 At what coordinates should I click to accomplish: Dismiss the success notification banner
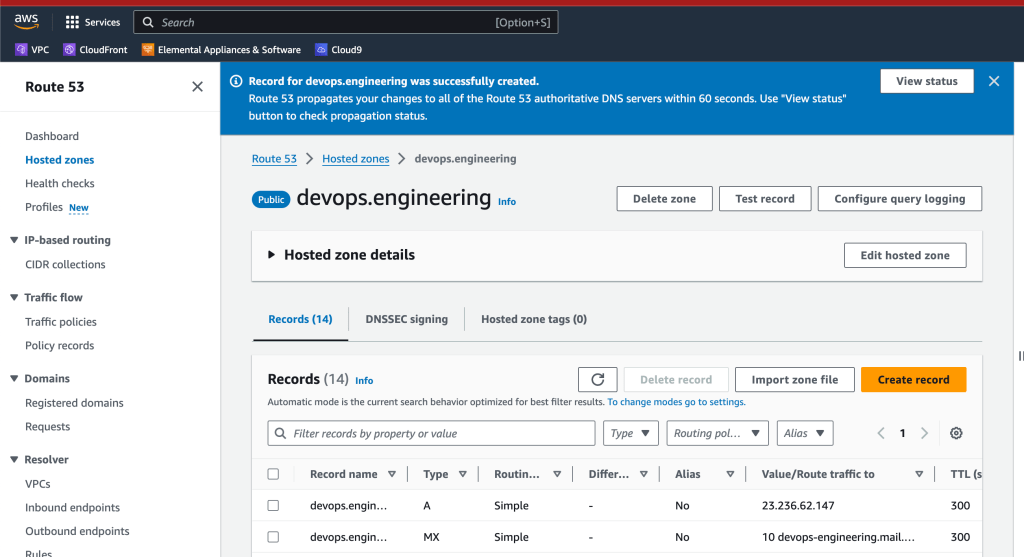(994, 81)
